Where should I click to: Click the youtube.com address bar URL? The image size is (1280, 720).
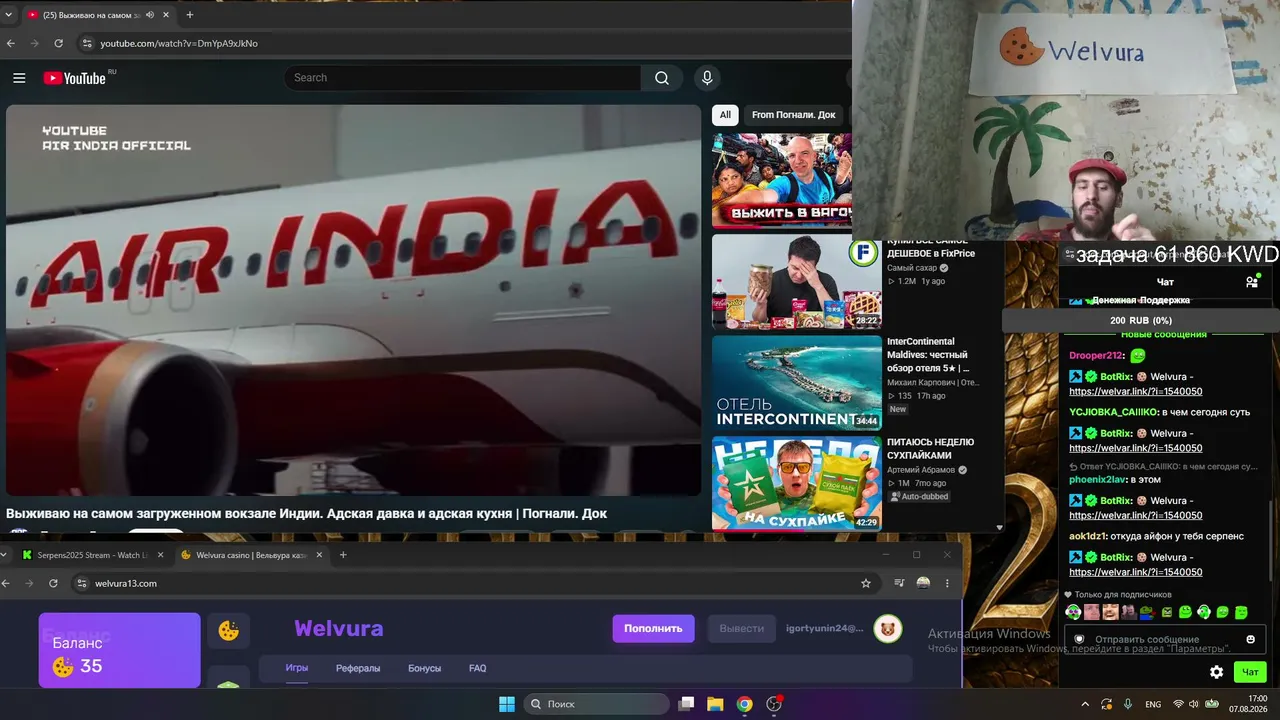tap(179, 44)
